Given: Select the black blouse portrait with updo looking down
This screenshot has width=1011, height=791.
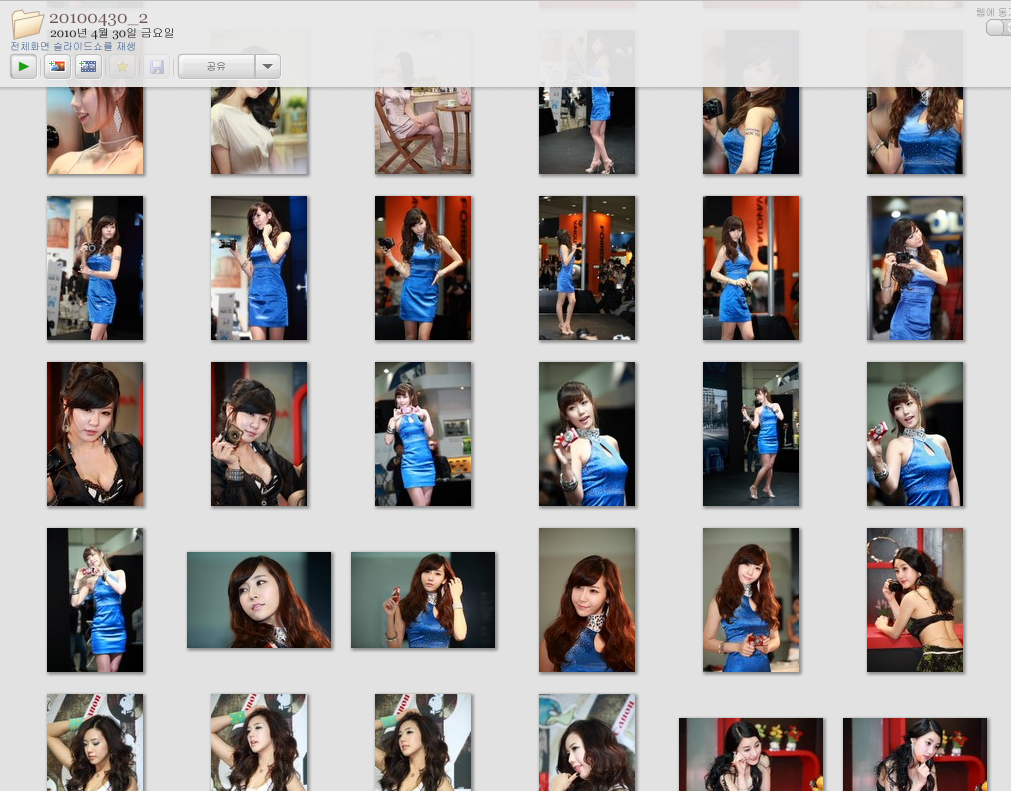Looking at the screenshot, I should pos(95,434).
